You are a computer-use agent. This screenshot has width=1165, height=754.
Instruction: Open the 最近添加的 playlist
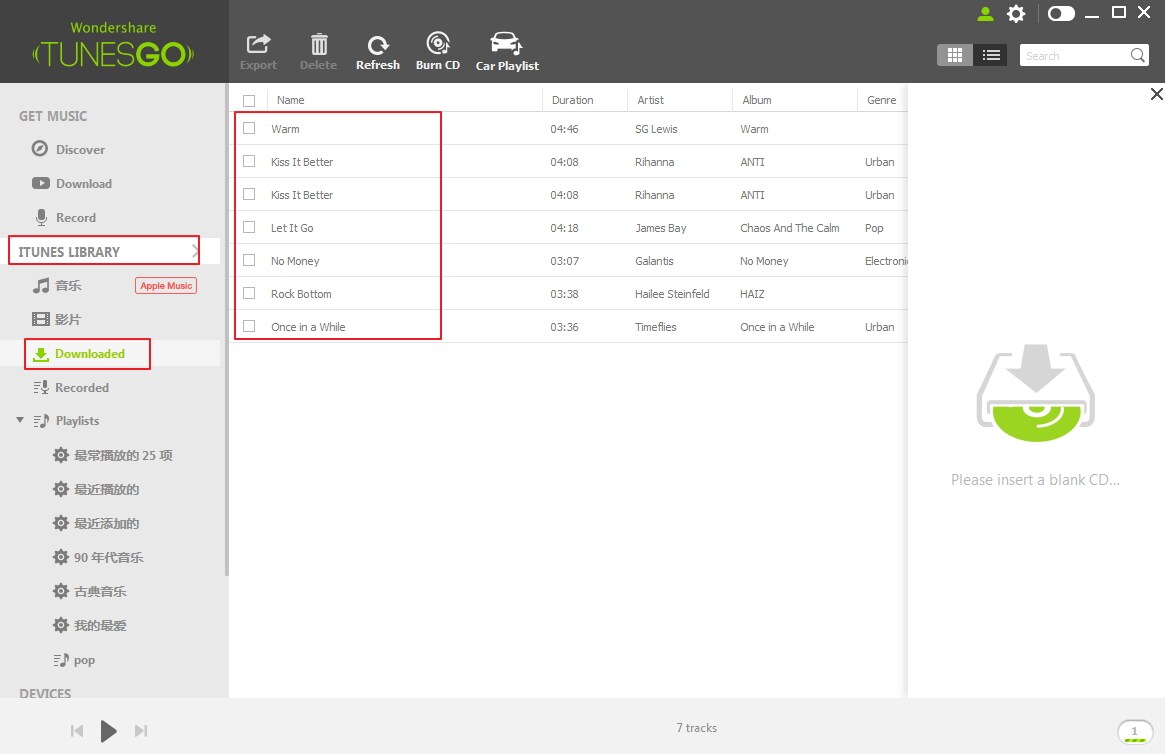coord(96,524)
